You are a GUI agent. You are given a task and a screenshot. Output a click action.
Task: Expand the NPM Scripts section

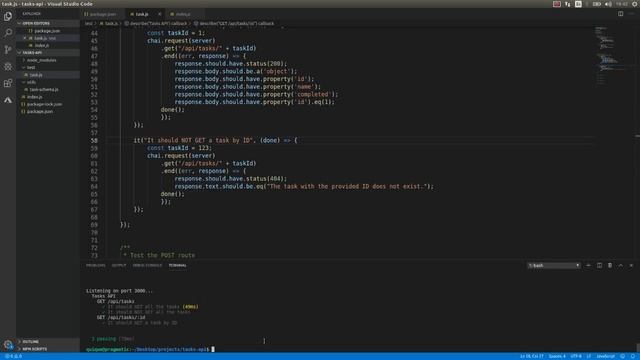(x=48, y=349)
